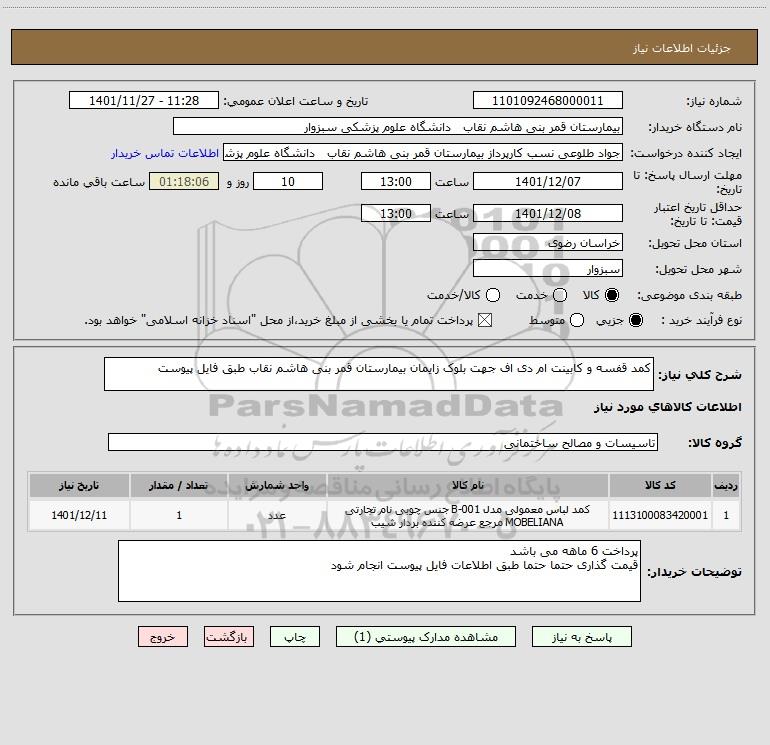Viewport: 770px width, 745px height.
Task: Click the تاریخ نیاز column header
Action: click(79, 485)
